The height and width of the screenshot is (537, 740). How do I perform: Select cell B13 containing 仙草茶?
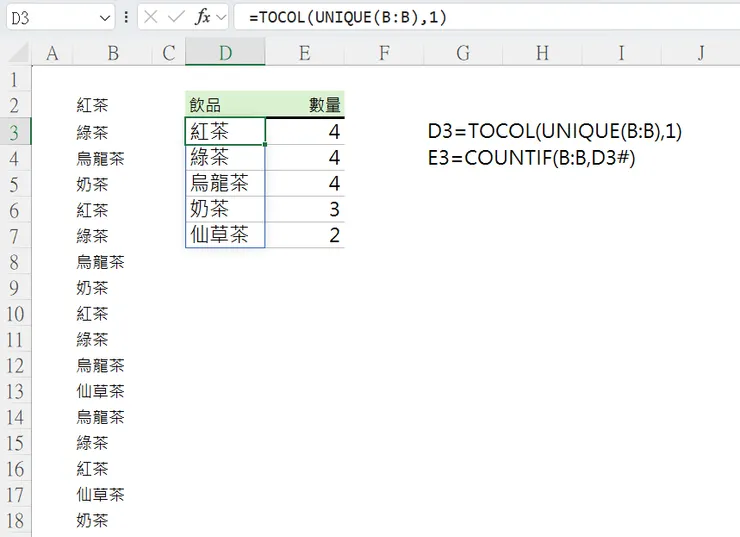pyautogui.click(x=112, y=391)
